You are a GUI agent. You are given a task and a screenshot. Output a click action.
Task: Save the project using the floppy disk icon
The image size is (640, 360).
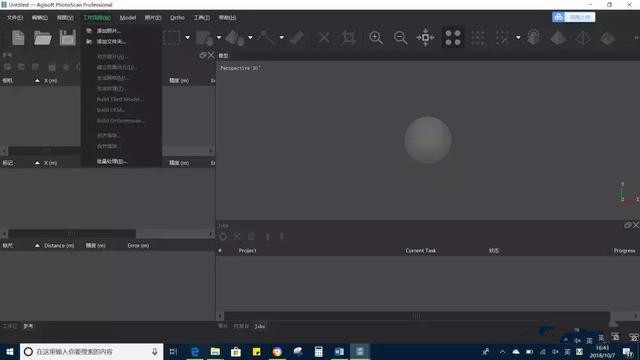pos(67,38)
